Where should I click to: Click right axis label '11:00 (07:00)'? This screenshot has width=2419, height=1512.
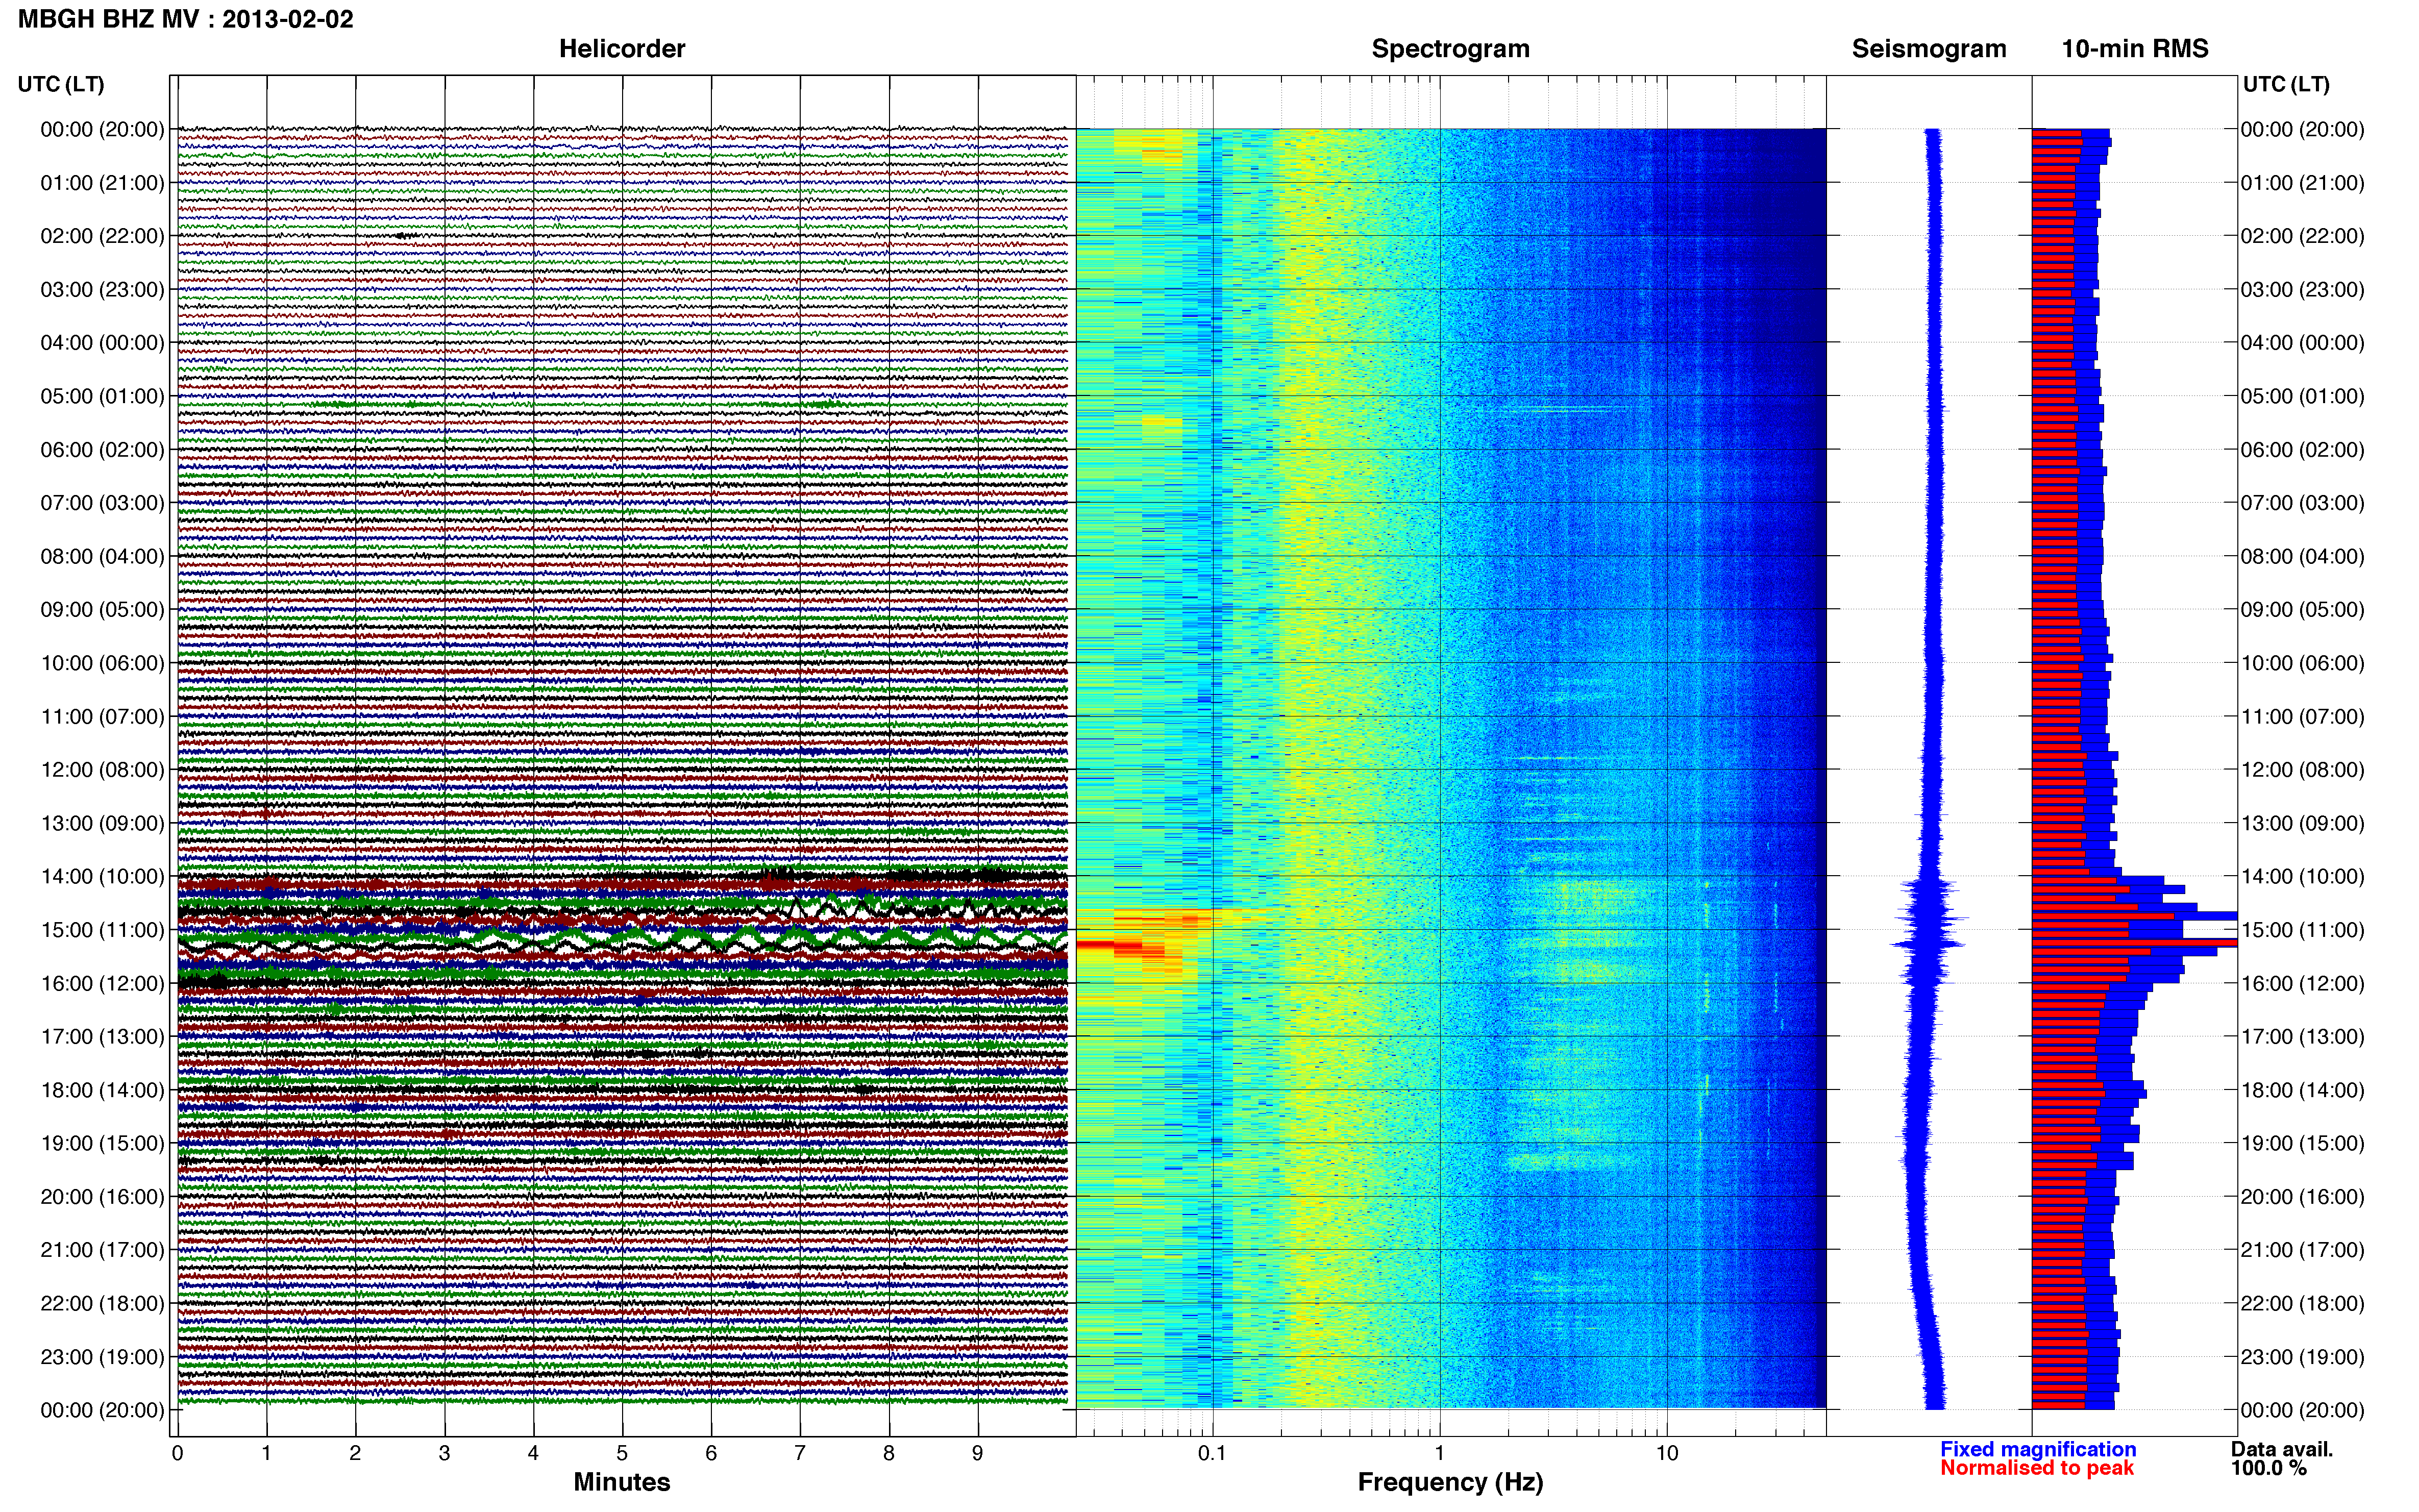coord(2302,716)
